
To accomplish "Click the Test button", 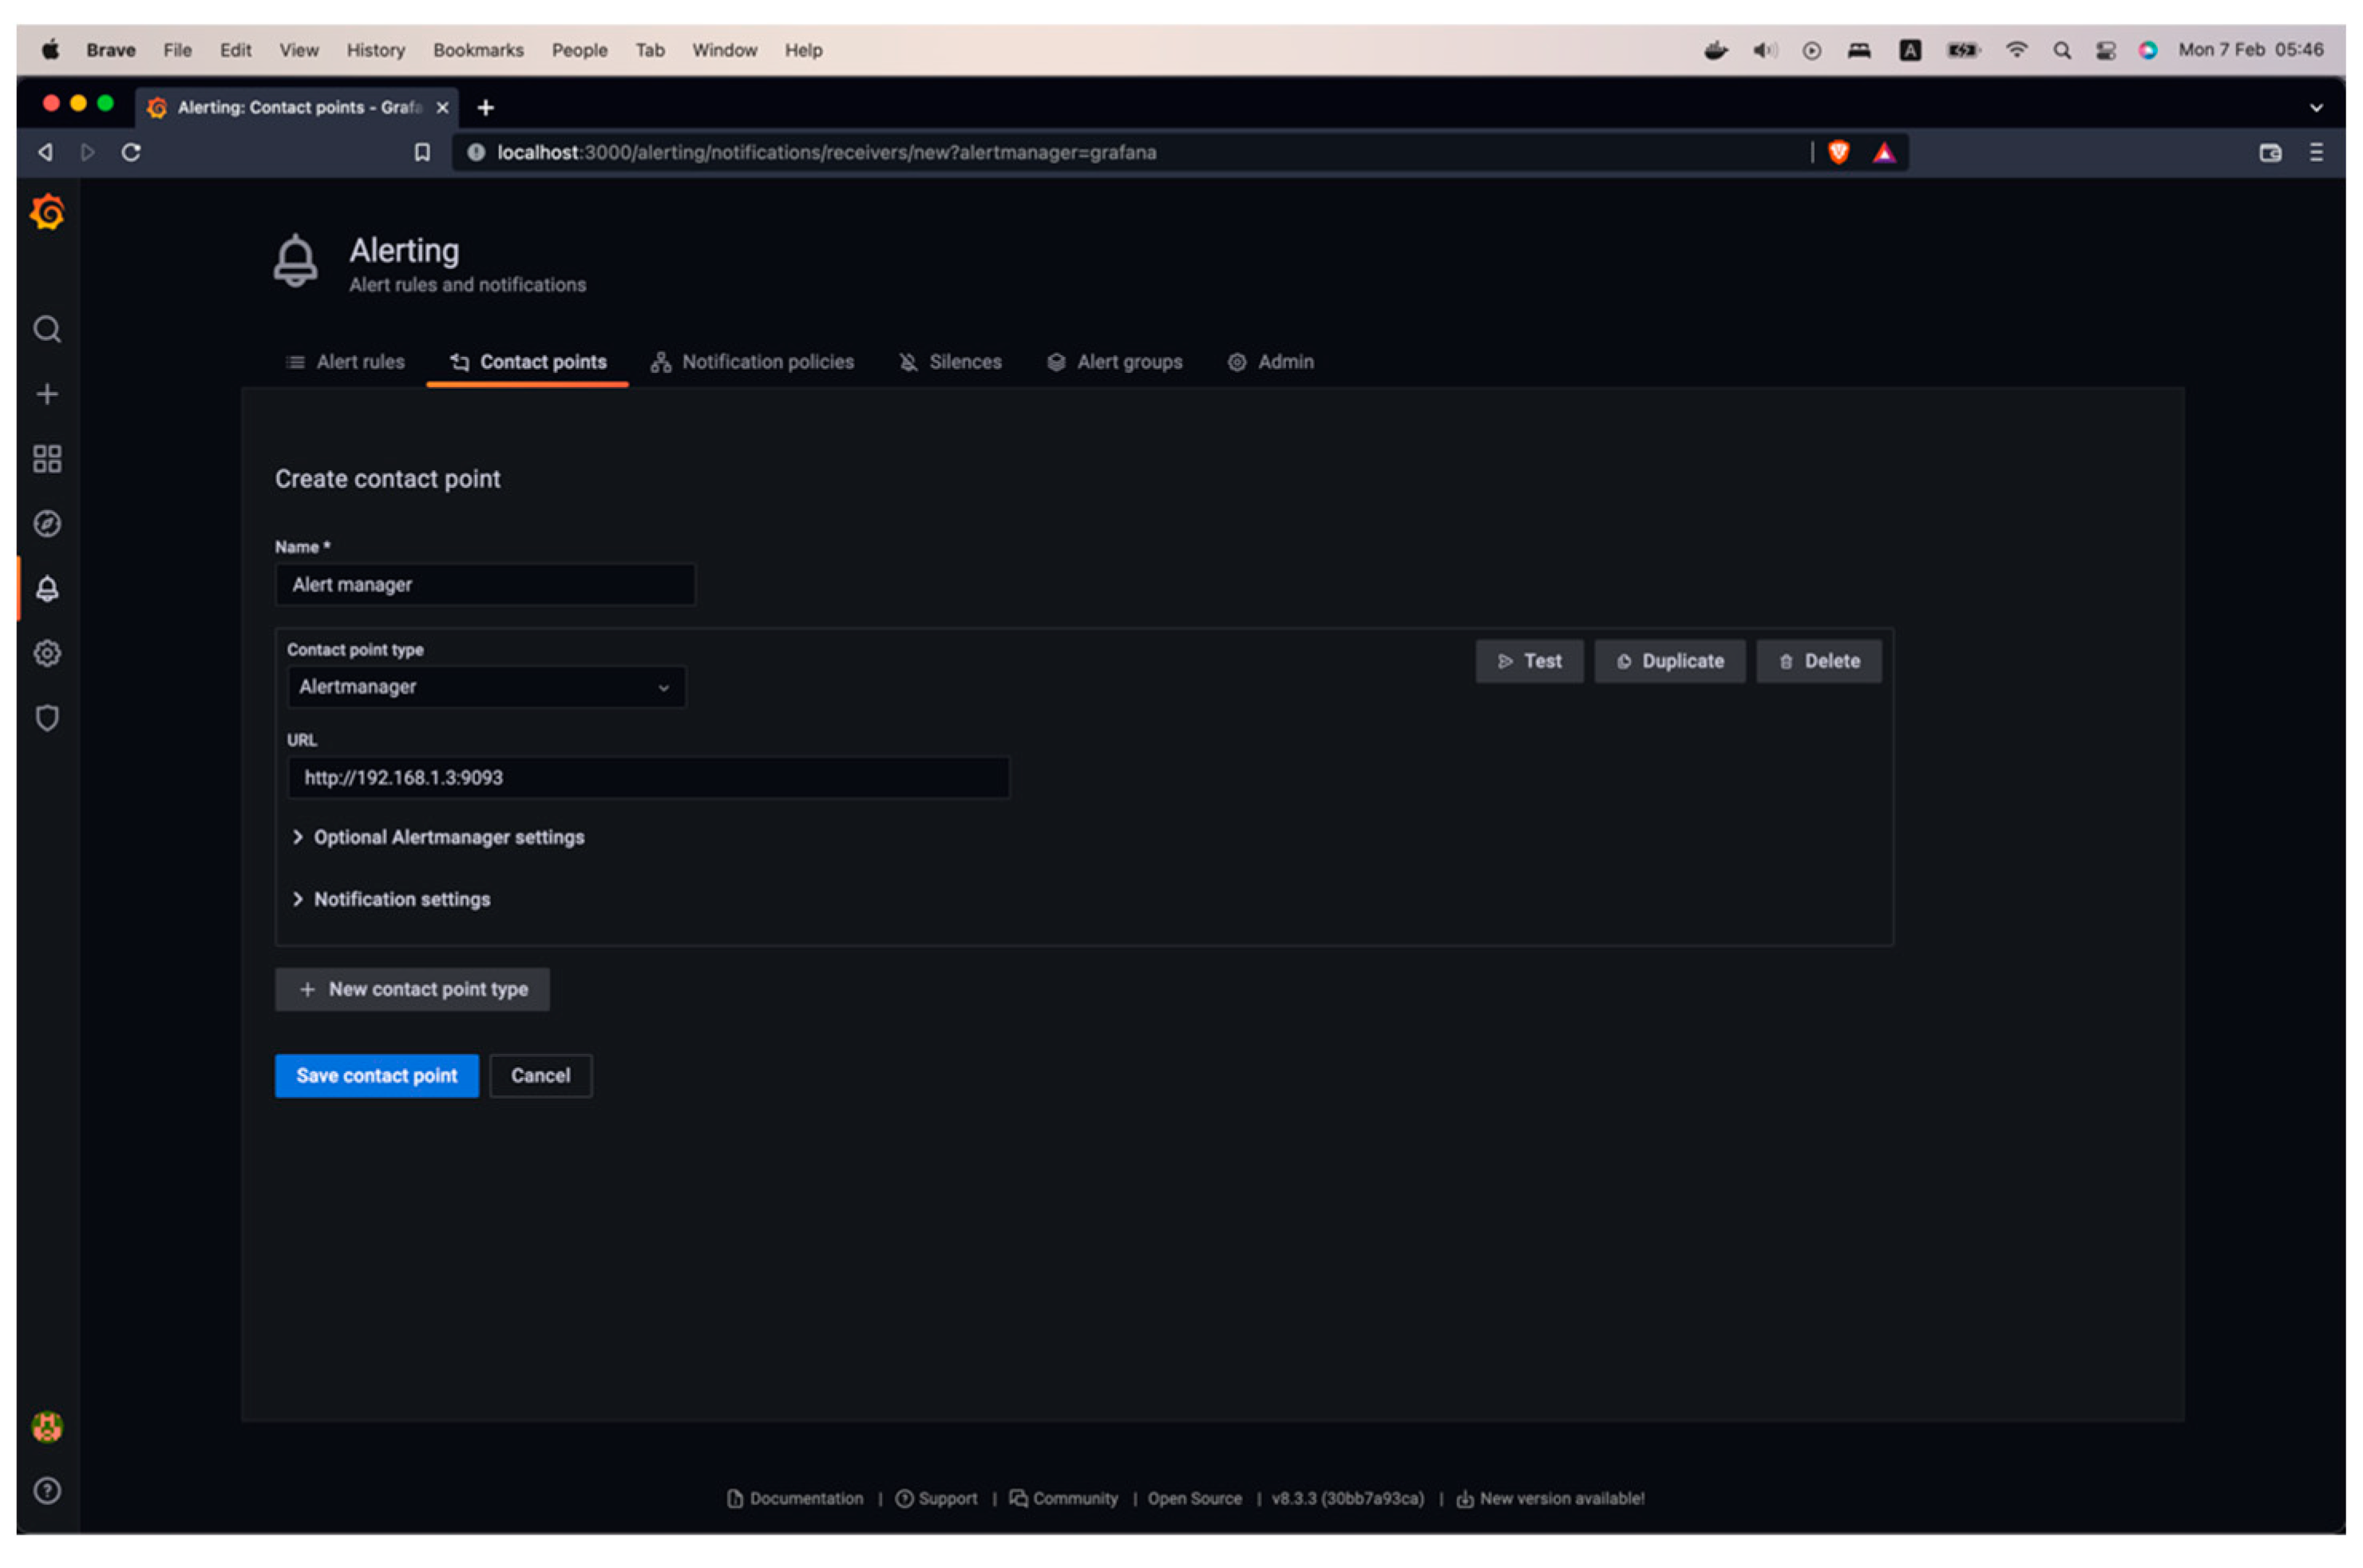I will click(1529, 661).
